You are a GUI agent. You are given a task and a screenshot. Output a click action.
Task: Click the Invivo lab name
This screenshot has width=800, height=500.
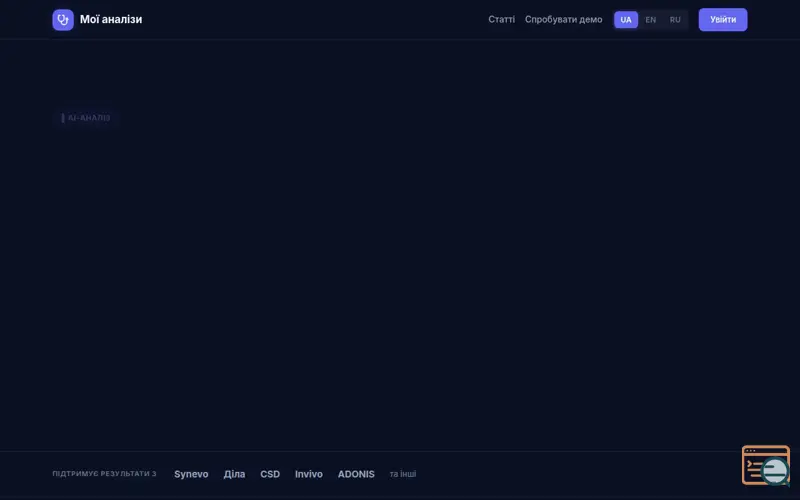309,474
